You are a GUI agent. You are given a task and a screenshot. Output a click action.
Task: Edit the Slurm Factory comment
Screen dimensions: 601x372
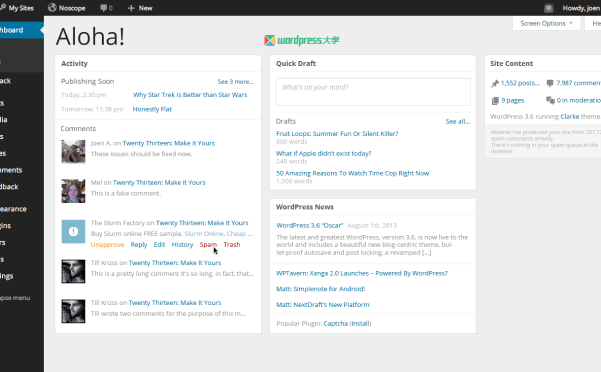(x=159, y=245)
